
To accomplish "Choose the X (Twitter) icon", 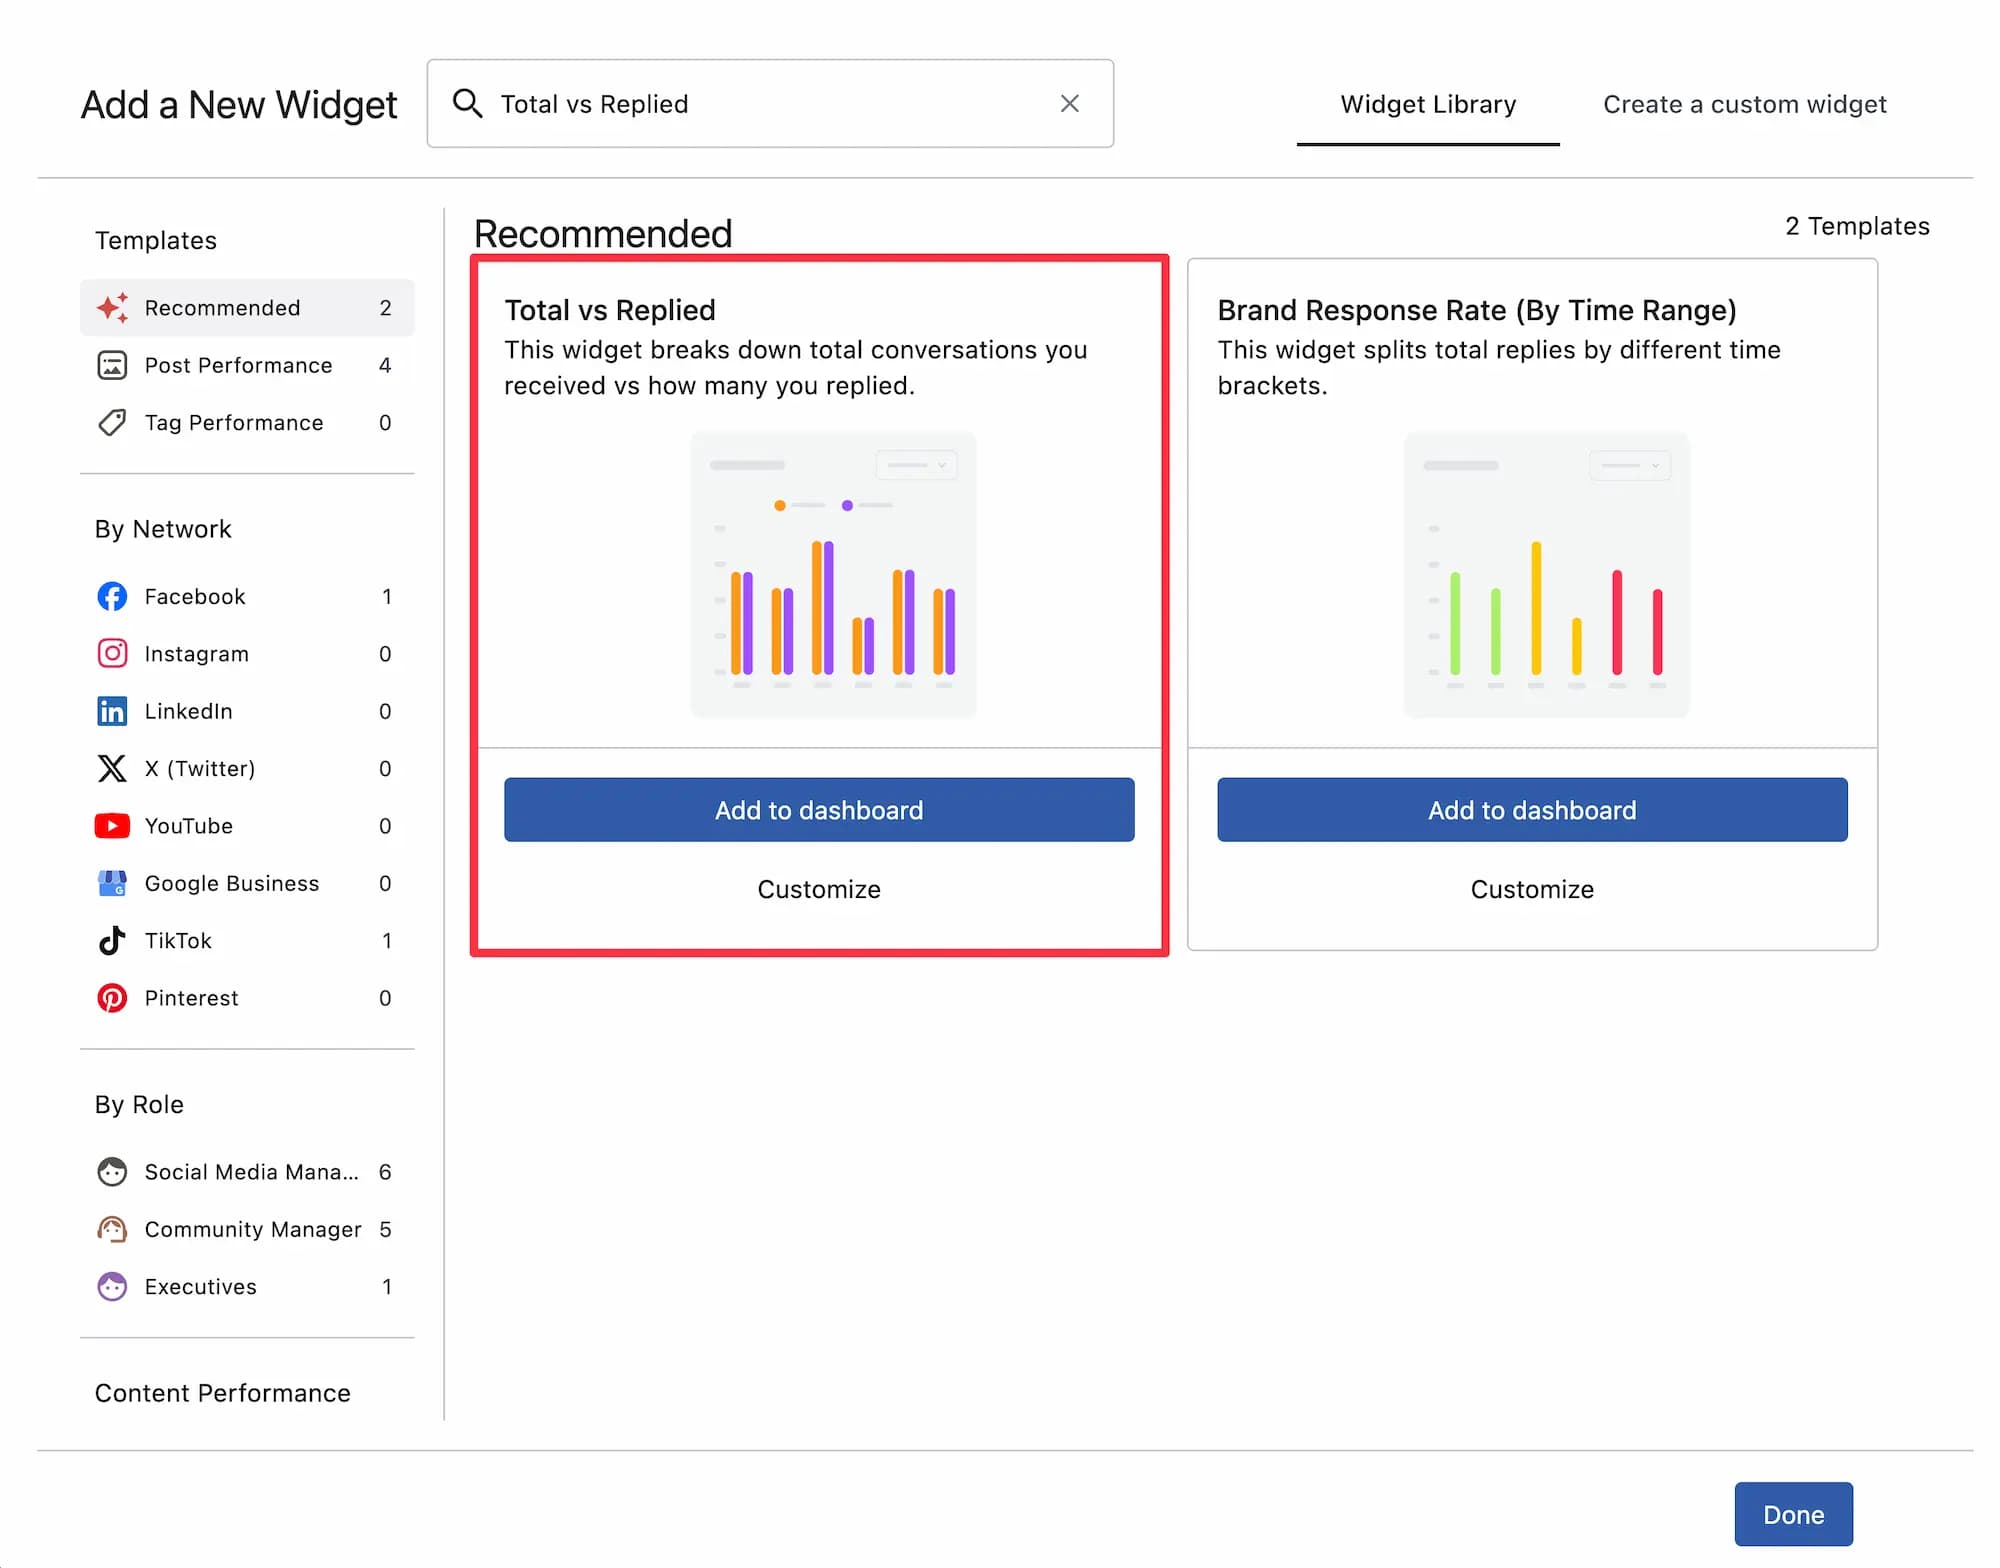I will coord(112,769).
